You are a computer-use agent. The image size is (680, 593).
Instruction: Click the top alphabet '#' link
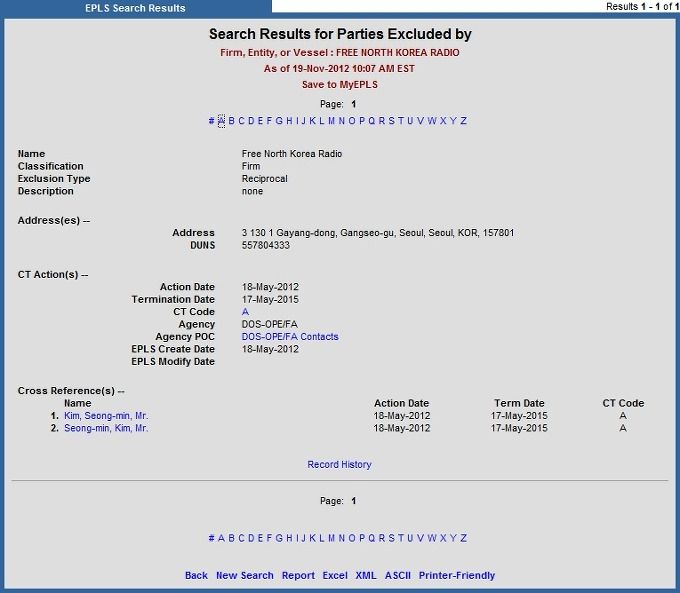(211, 121)
